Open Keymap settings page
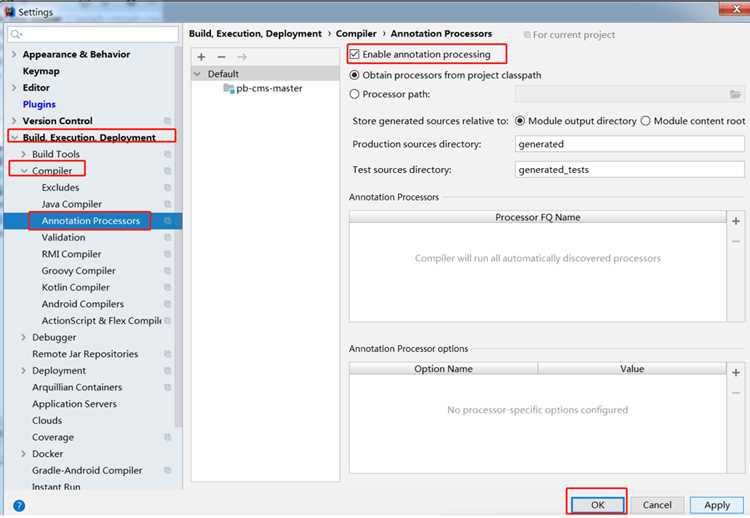 click(x=41, y=71)
